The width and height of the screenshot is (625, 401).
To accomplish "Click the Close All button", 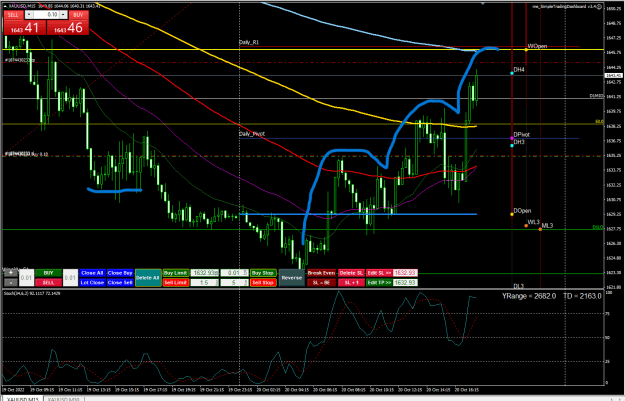I will coord(92,273).
